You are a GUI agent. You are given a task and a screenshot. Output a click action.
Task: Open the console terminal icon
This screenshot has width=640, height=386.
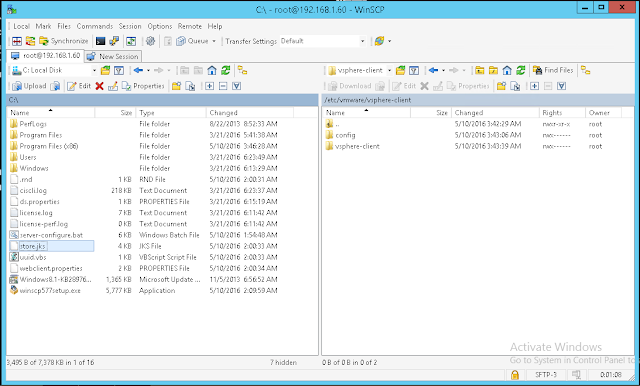click(100, 41)
